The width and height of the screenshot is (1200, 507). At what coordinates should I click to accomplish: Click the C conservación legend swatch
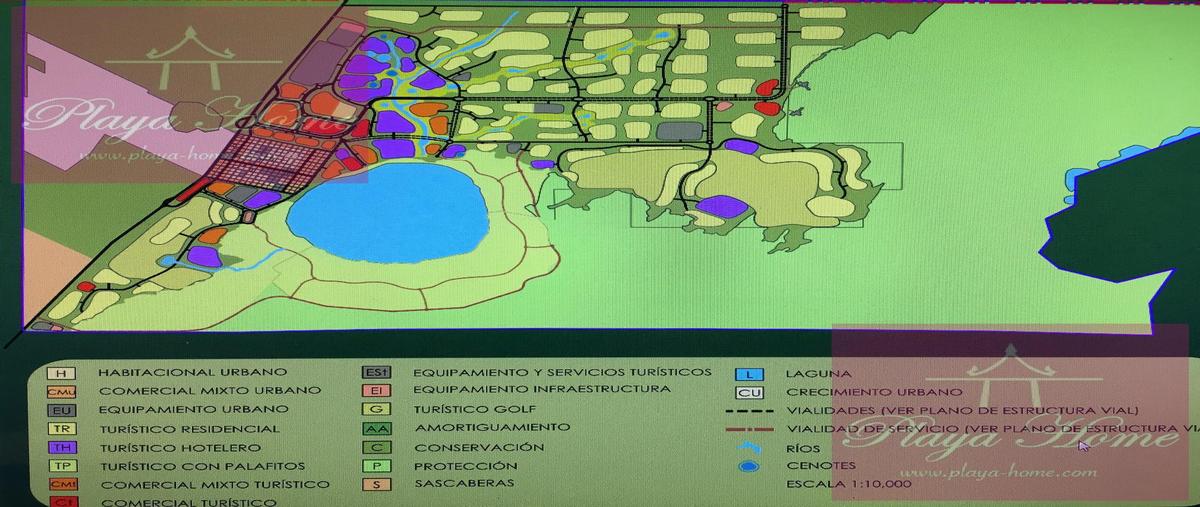pos(376,447)
